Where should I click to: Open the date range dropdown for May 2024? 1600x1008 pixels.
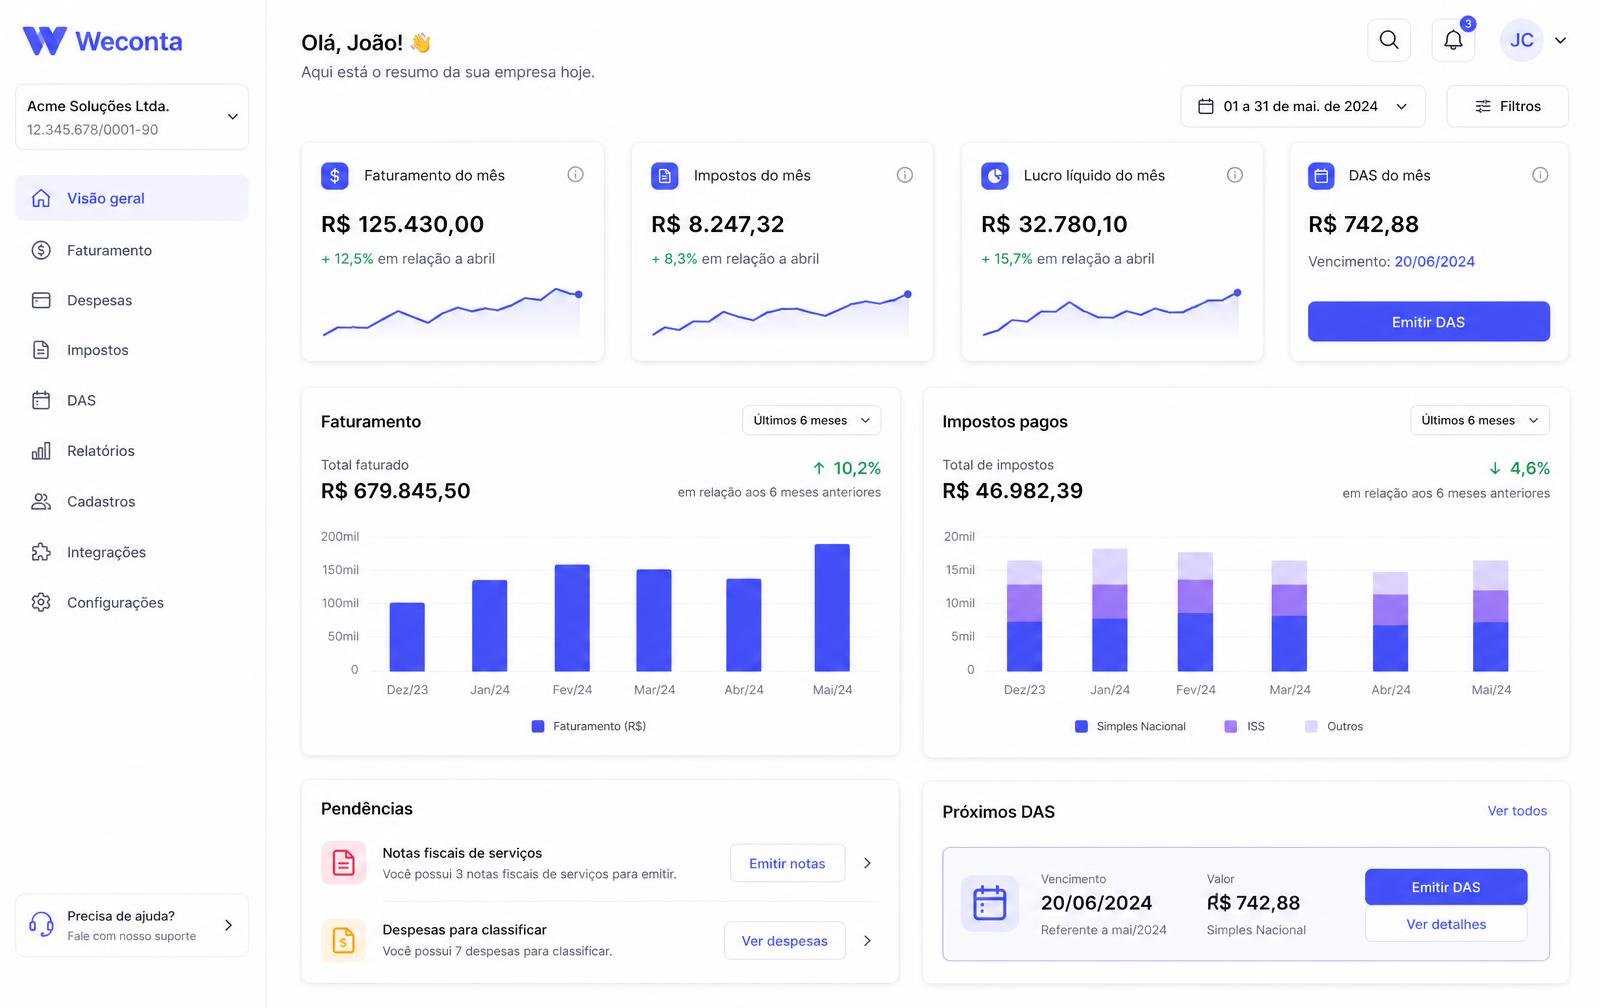[1303, 106]
